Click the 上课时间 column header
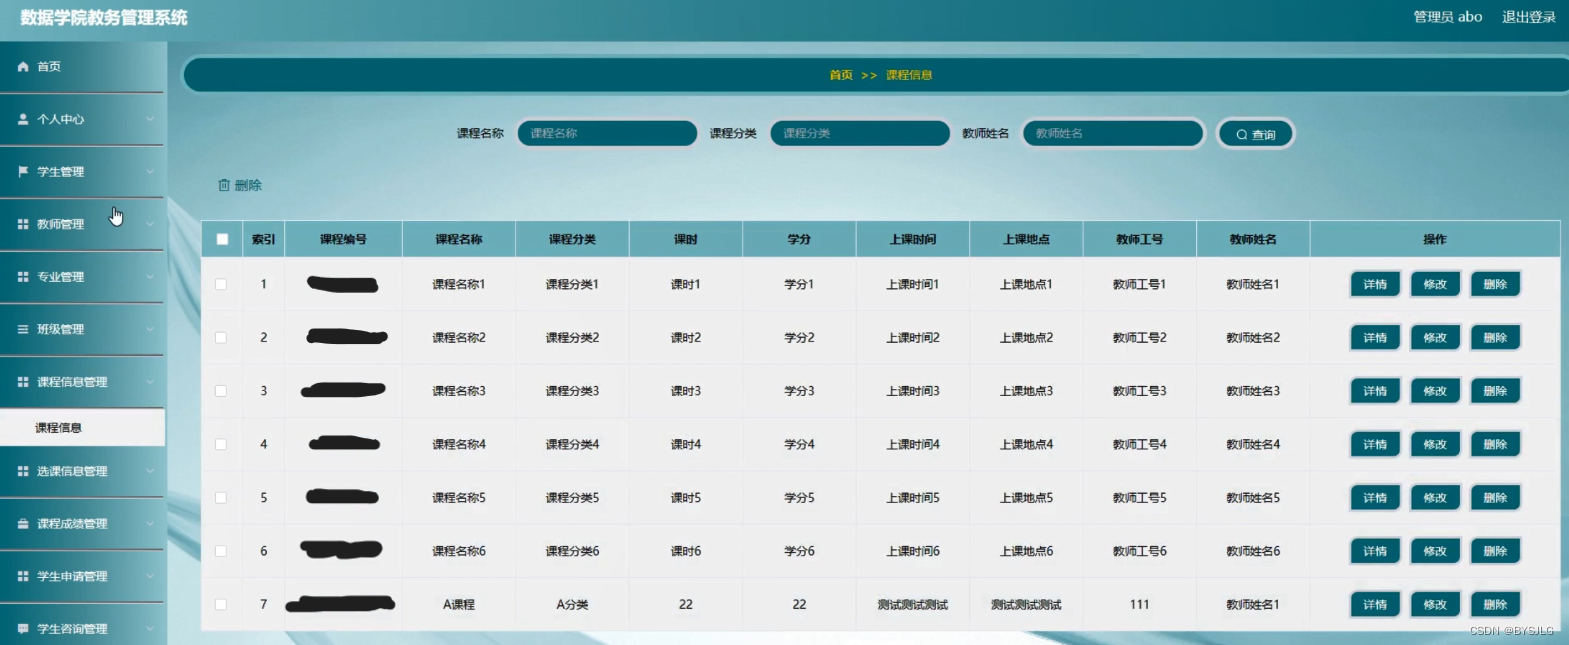The image size is (1569, 645). pos(913,239)
